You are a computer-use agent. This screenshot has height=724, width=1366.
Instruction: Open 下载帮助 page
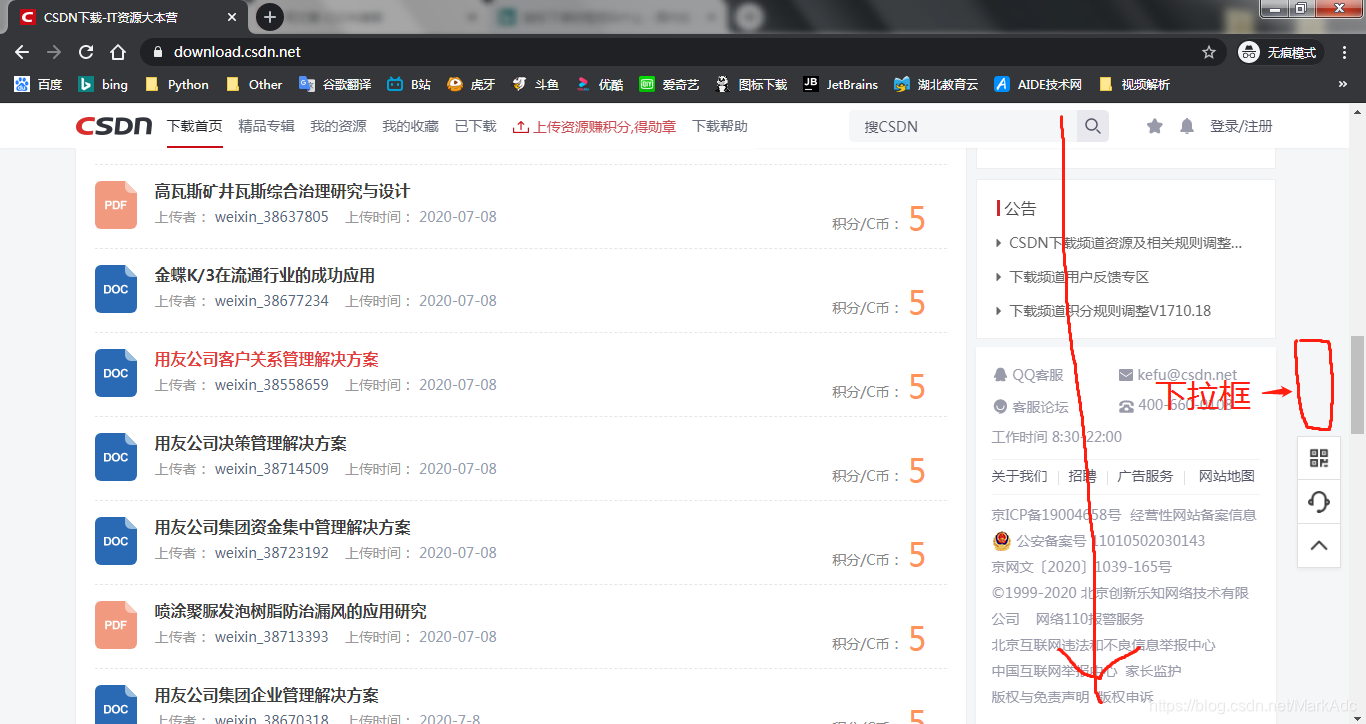(x=720, y=126)
